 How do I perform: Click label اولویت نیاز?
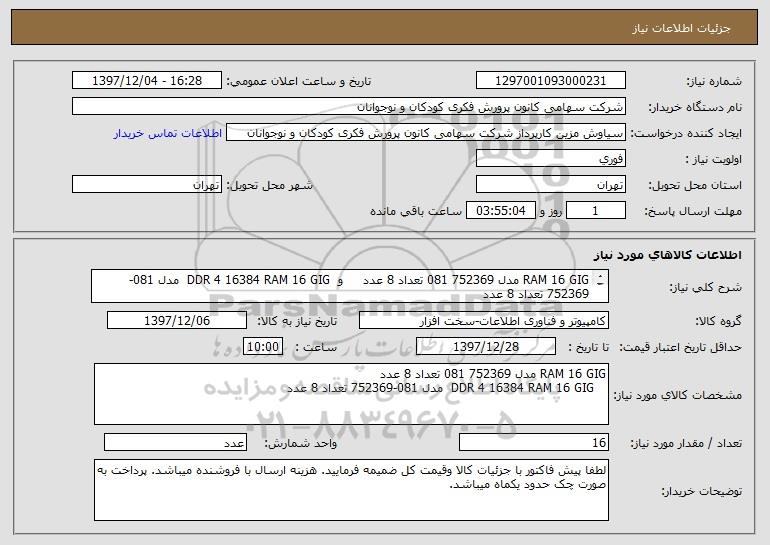pos(714,160)
